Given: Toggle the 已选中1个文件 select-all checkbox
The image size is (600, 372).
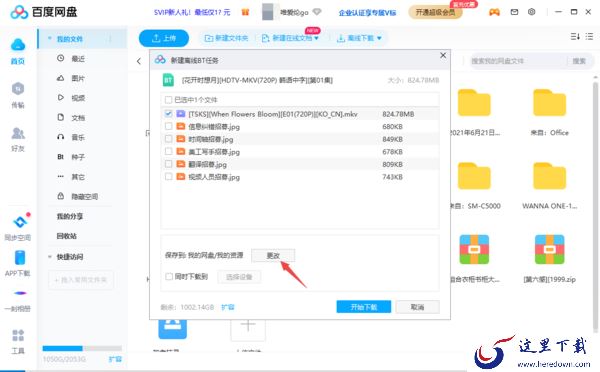Looking at the screenshot, I should (x=168, y=100).
